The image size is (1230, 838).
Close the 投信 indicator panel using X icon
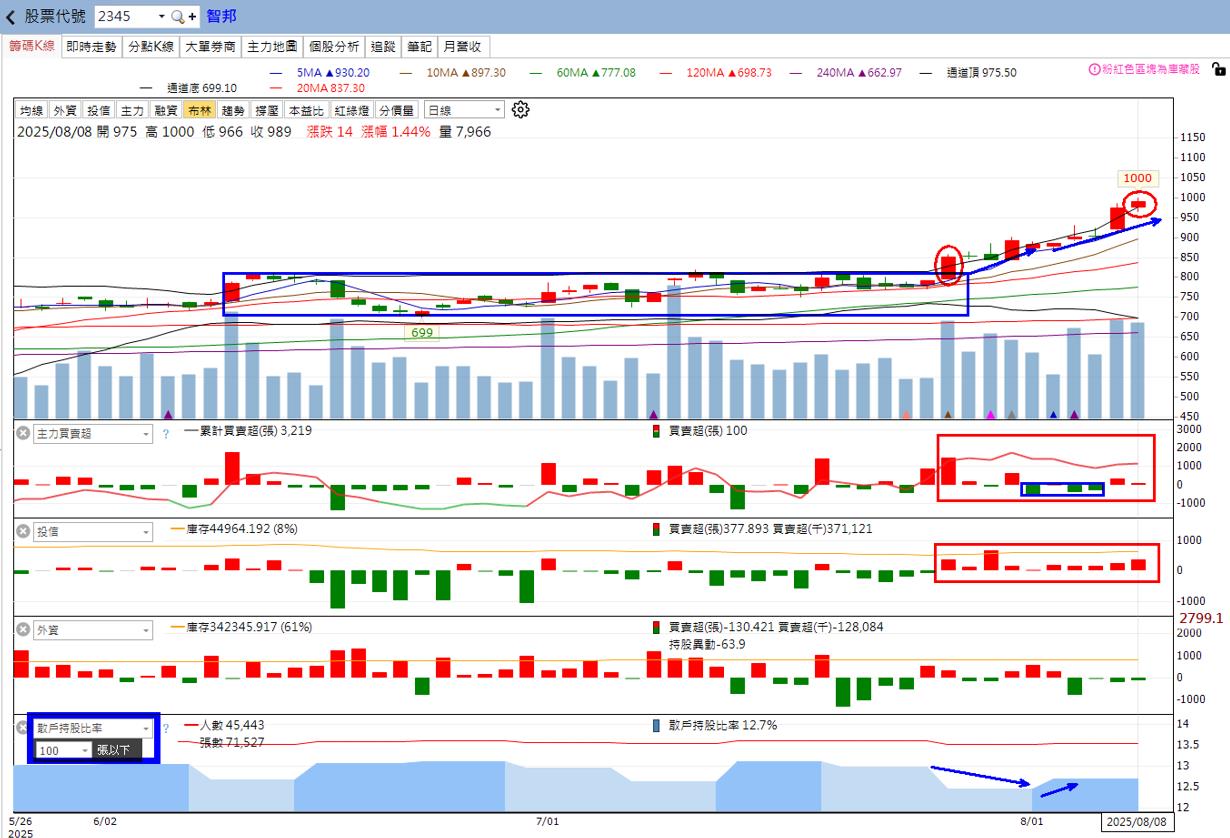pos(22,531)
